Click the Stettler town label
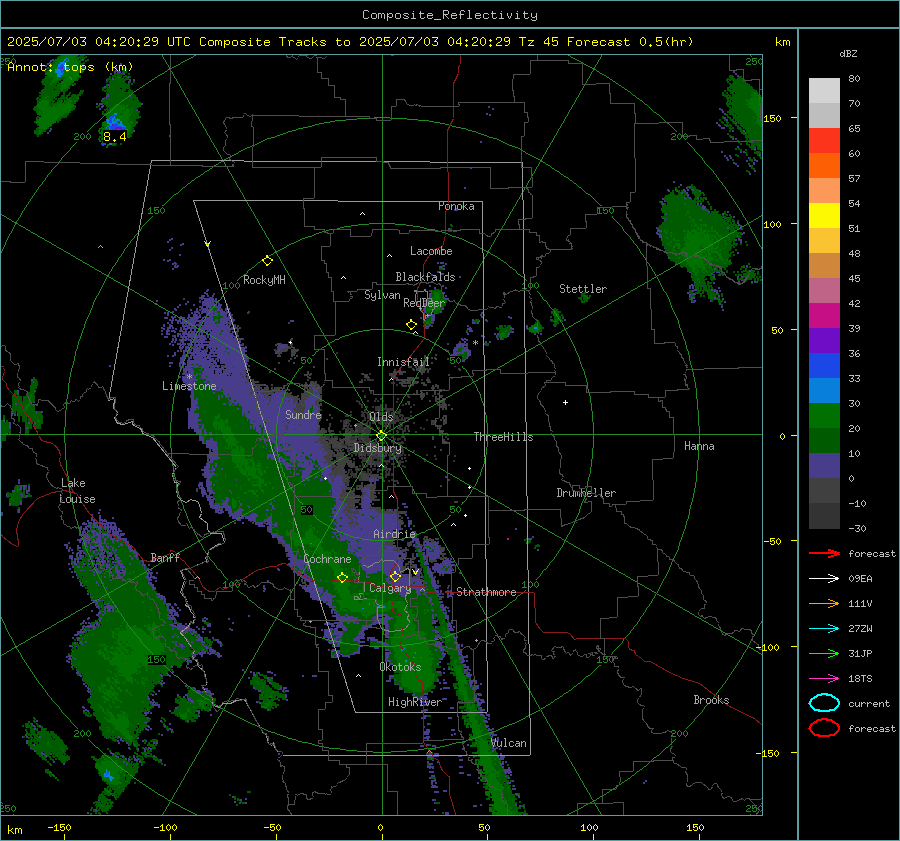This screenshot has width=900, height=841. 583,289
